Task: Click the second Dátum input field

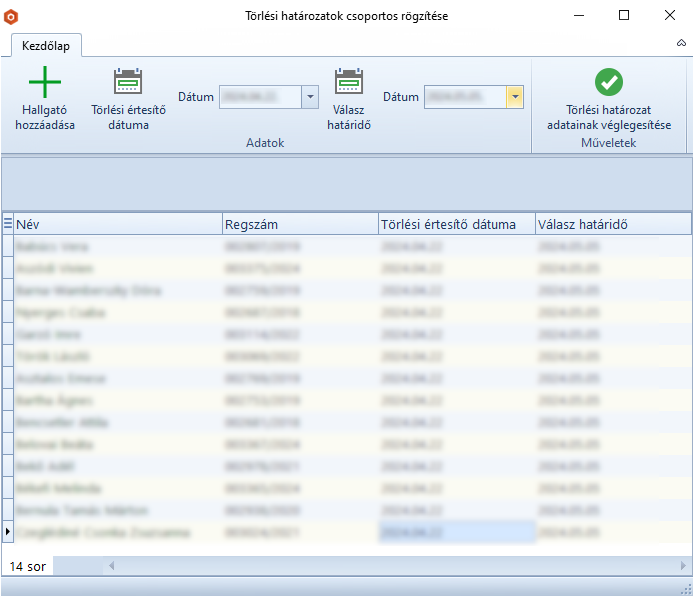Action: pyautogui.click(x=464, y=97)
